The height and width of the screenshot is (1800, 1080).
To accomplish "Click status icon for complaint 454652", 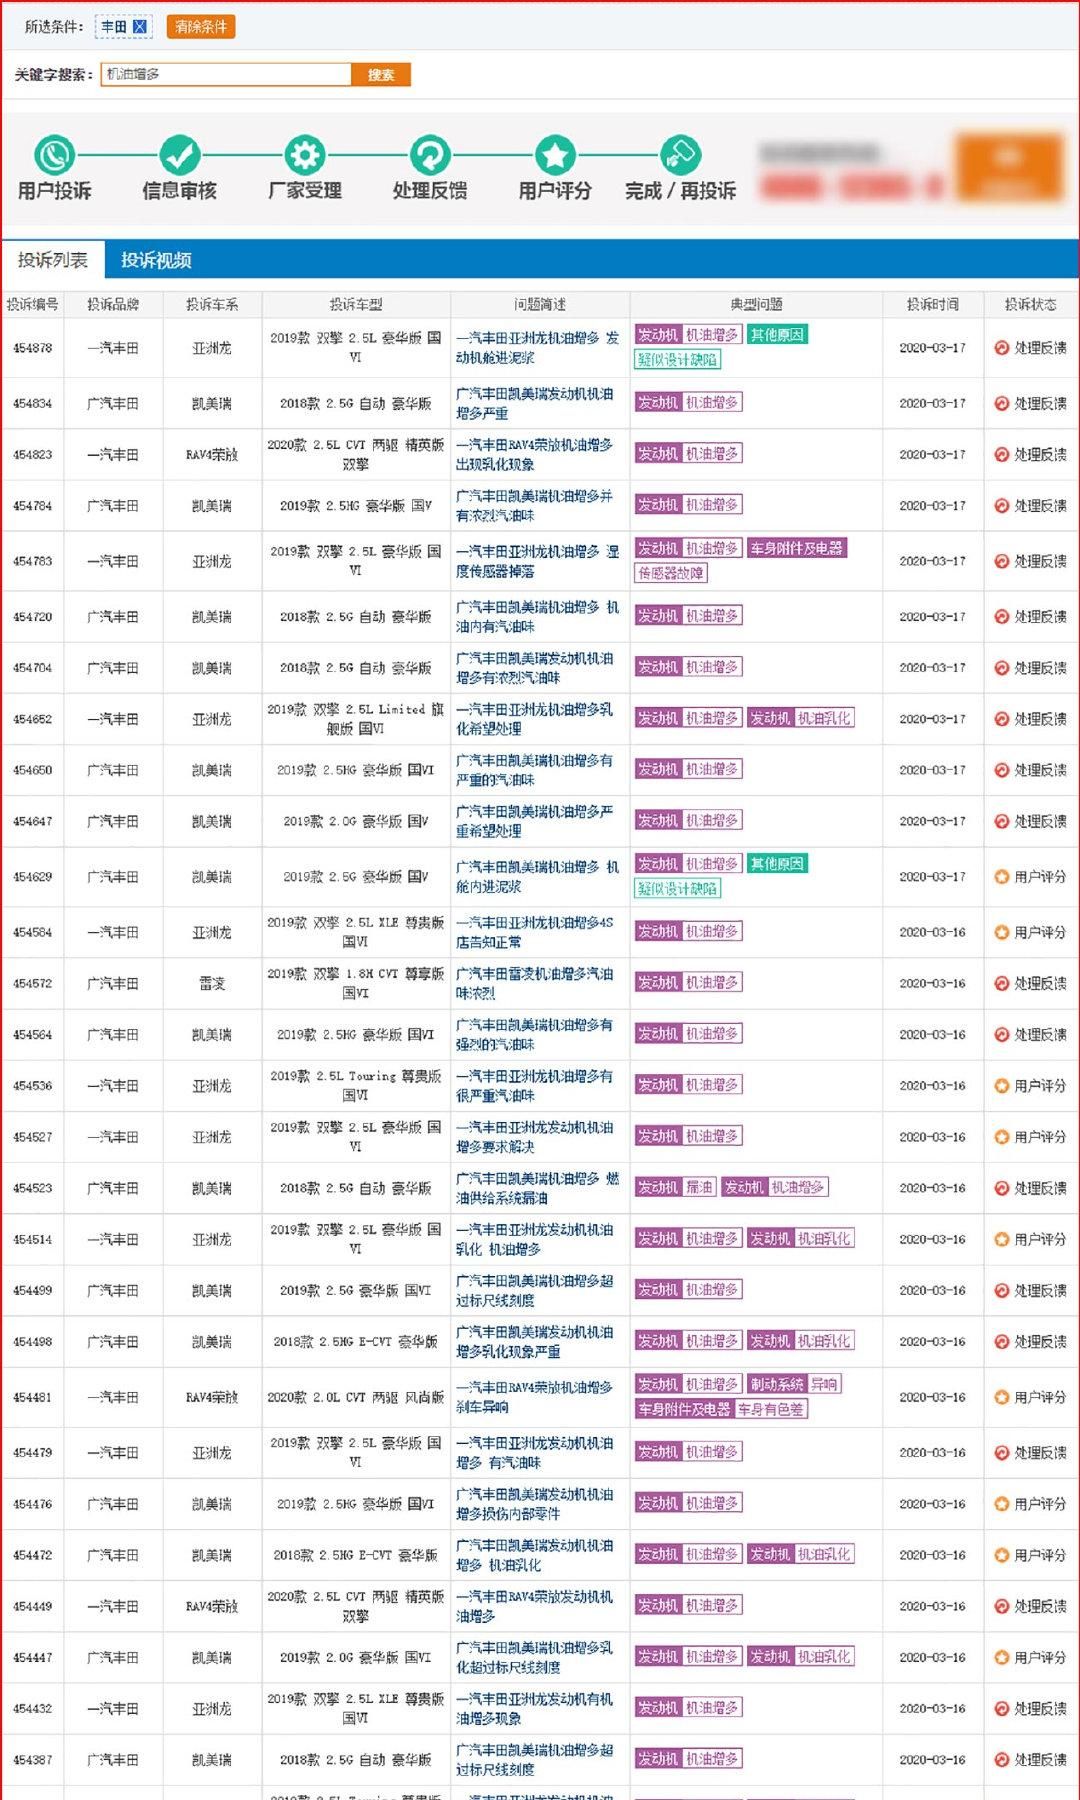I will coord(1001,719).
